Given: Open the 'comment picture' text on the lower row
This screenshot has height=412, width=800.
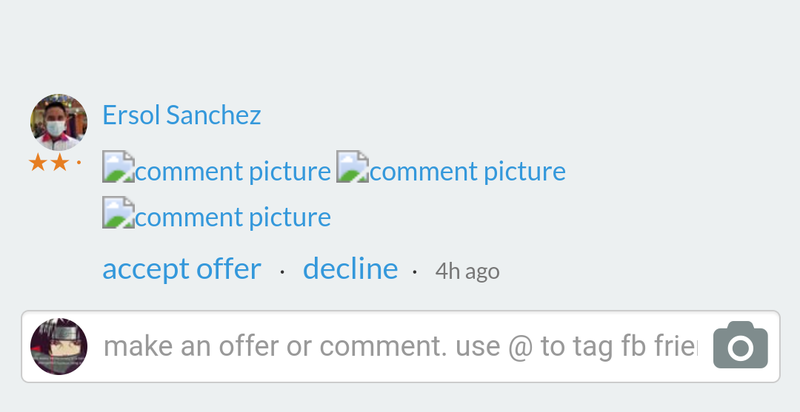Looking at the screenshot, I should click(x=233, y=217).
